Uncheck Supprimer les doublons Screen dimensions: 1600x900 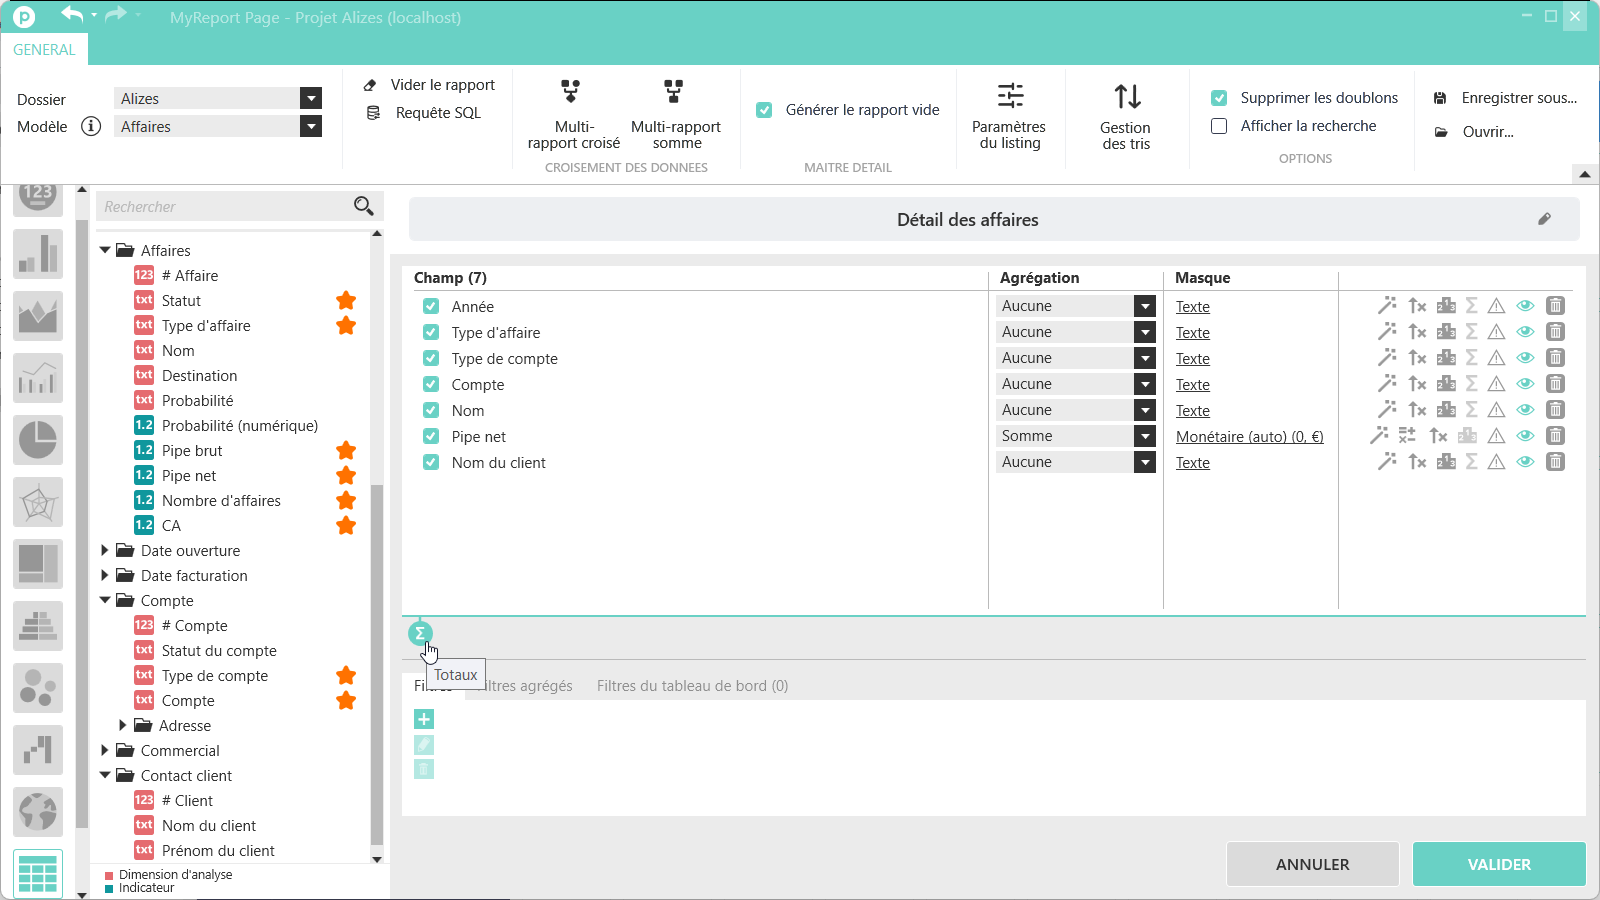1219,98
